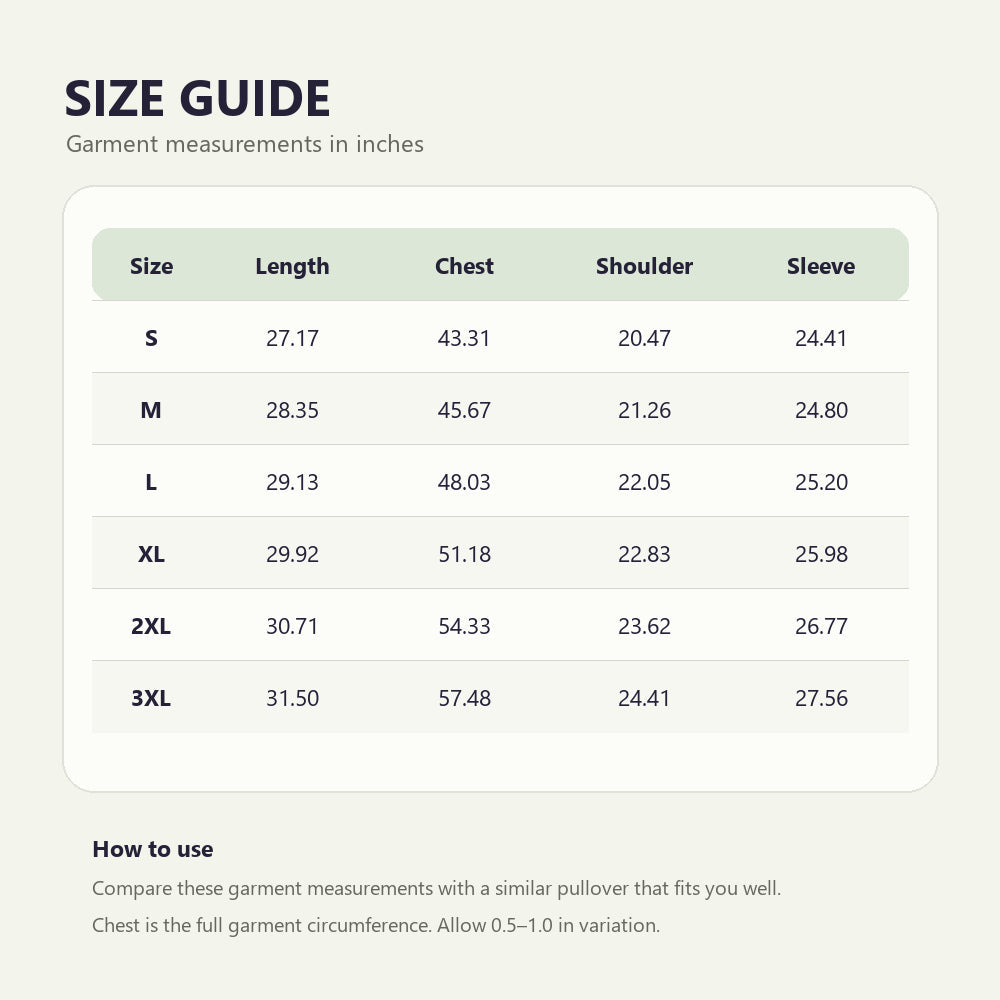The width and height of the screenshot is (1000, 1000).
Task: Click sleeve value 25.98
Action: [821, 554]
